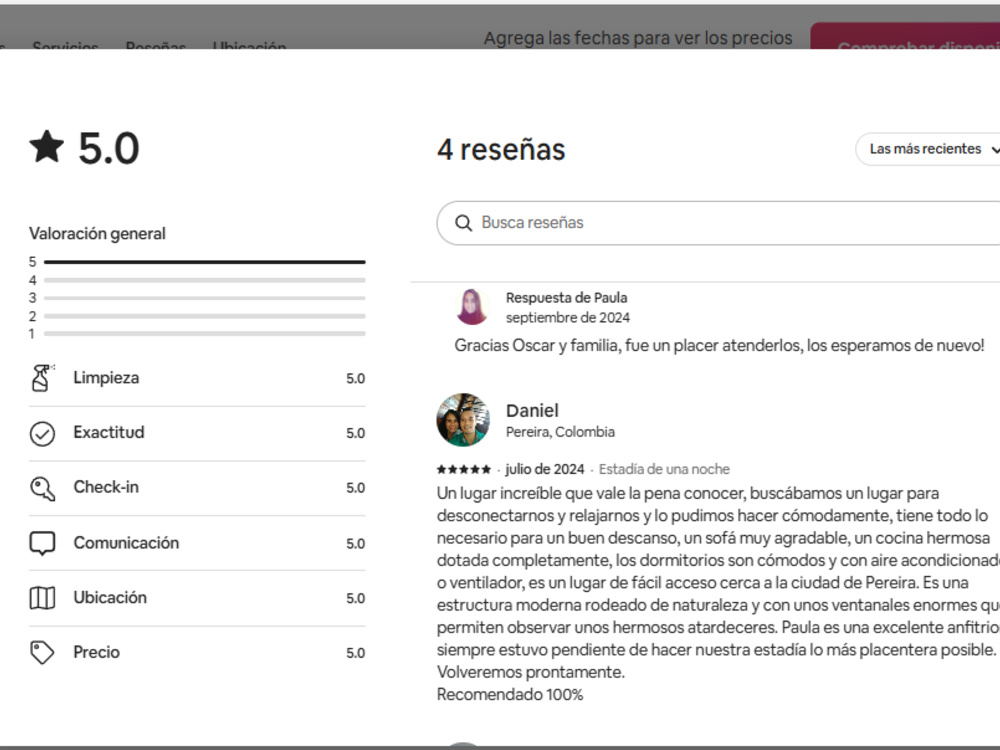Image resolution: width=1000 pixels, height=750 pixels.
Task: Click the Check-in category label
Action: (x=106, y=487)
